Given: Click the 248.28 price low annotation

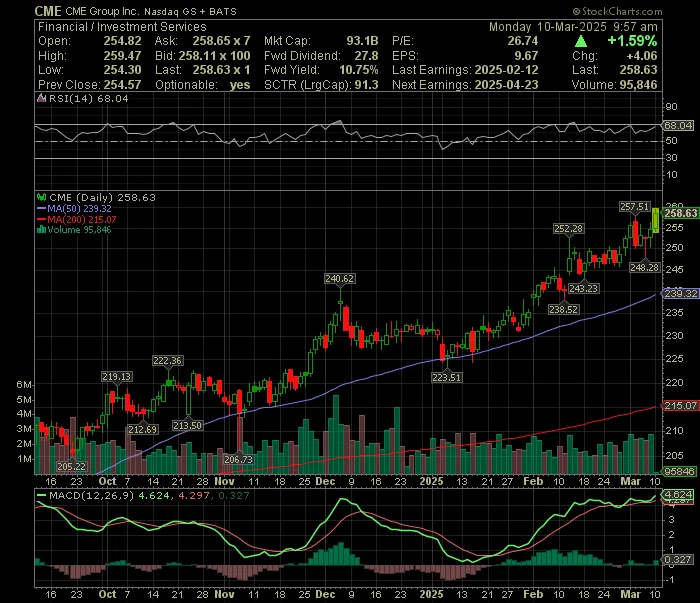Looking at the screenshot, I should (x=644, y=267).
